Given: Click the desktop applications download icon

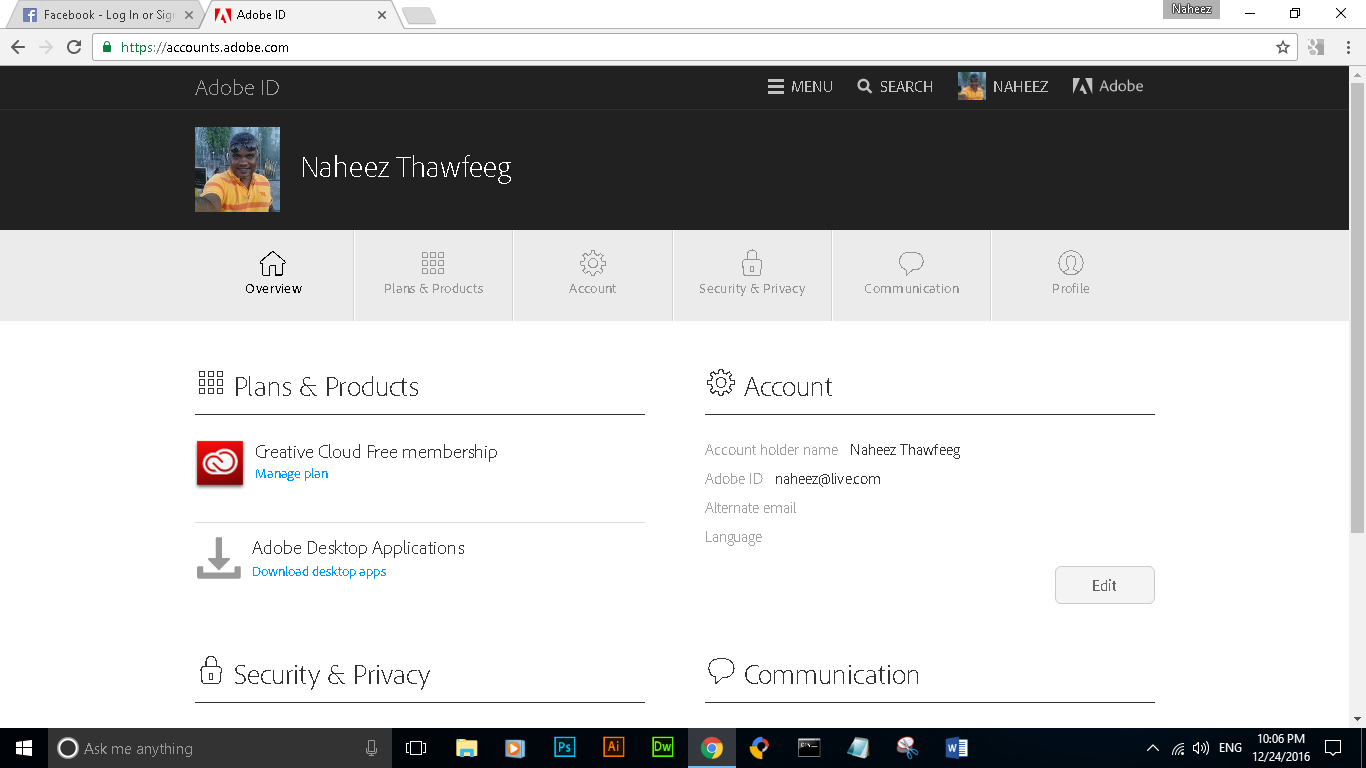Looking at the screenshot, I should pyautogui.click(x=219, y=558).
